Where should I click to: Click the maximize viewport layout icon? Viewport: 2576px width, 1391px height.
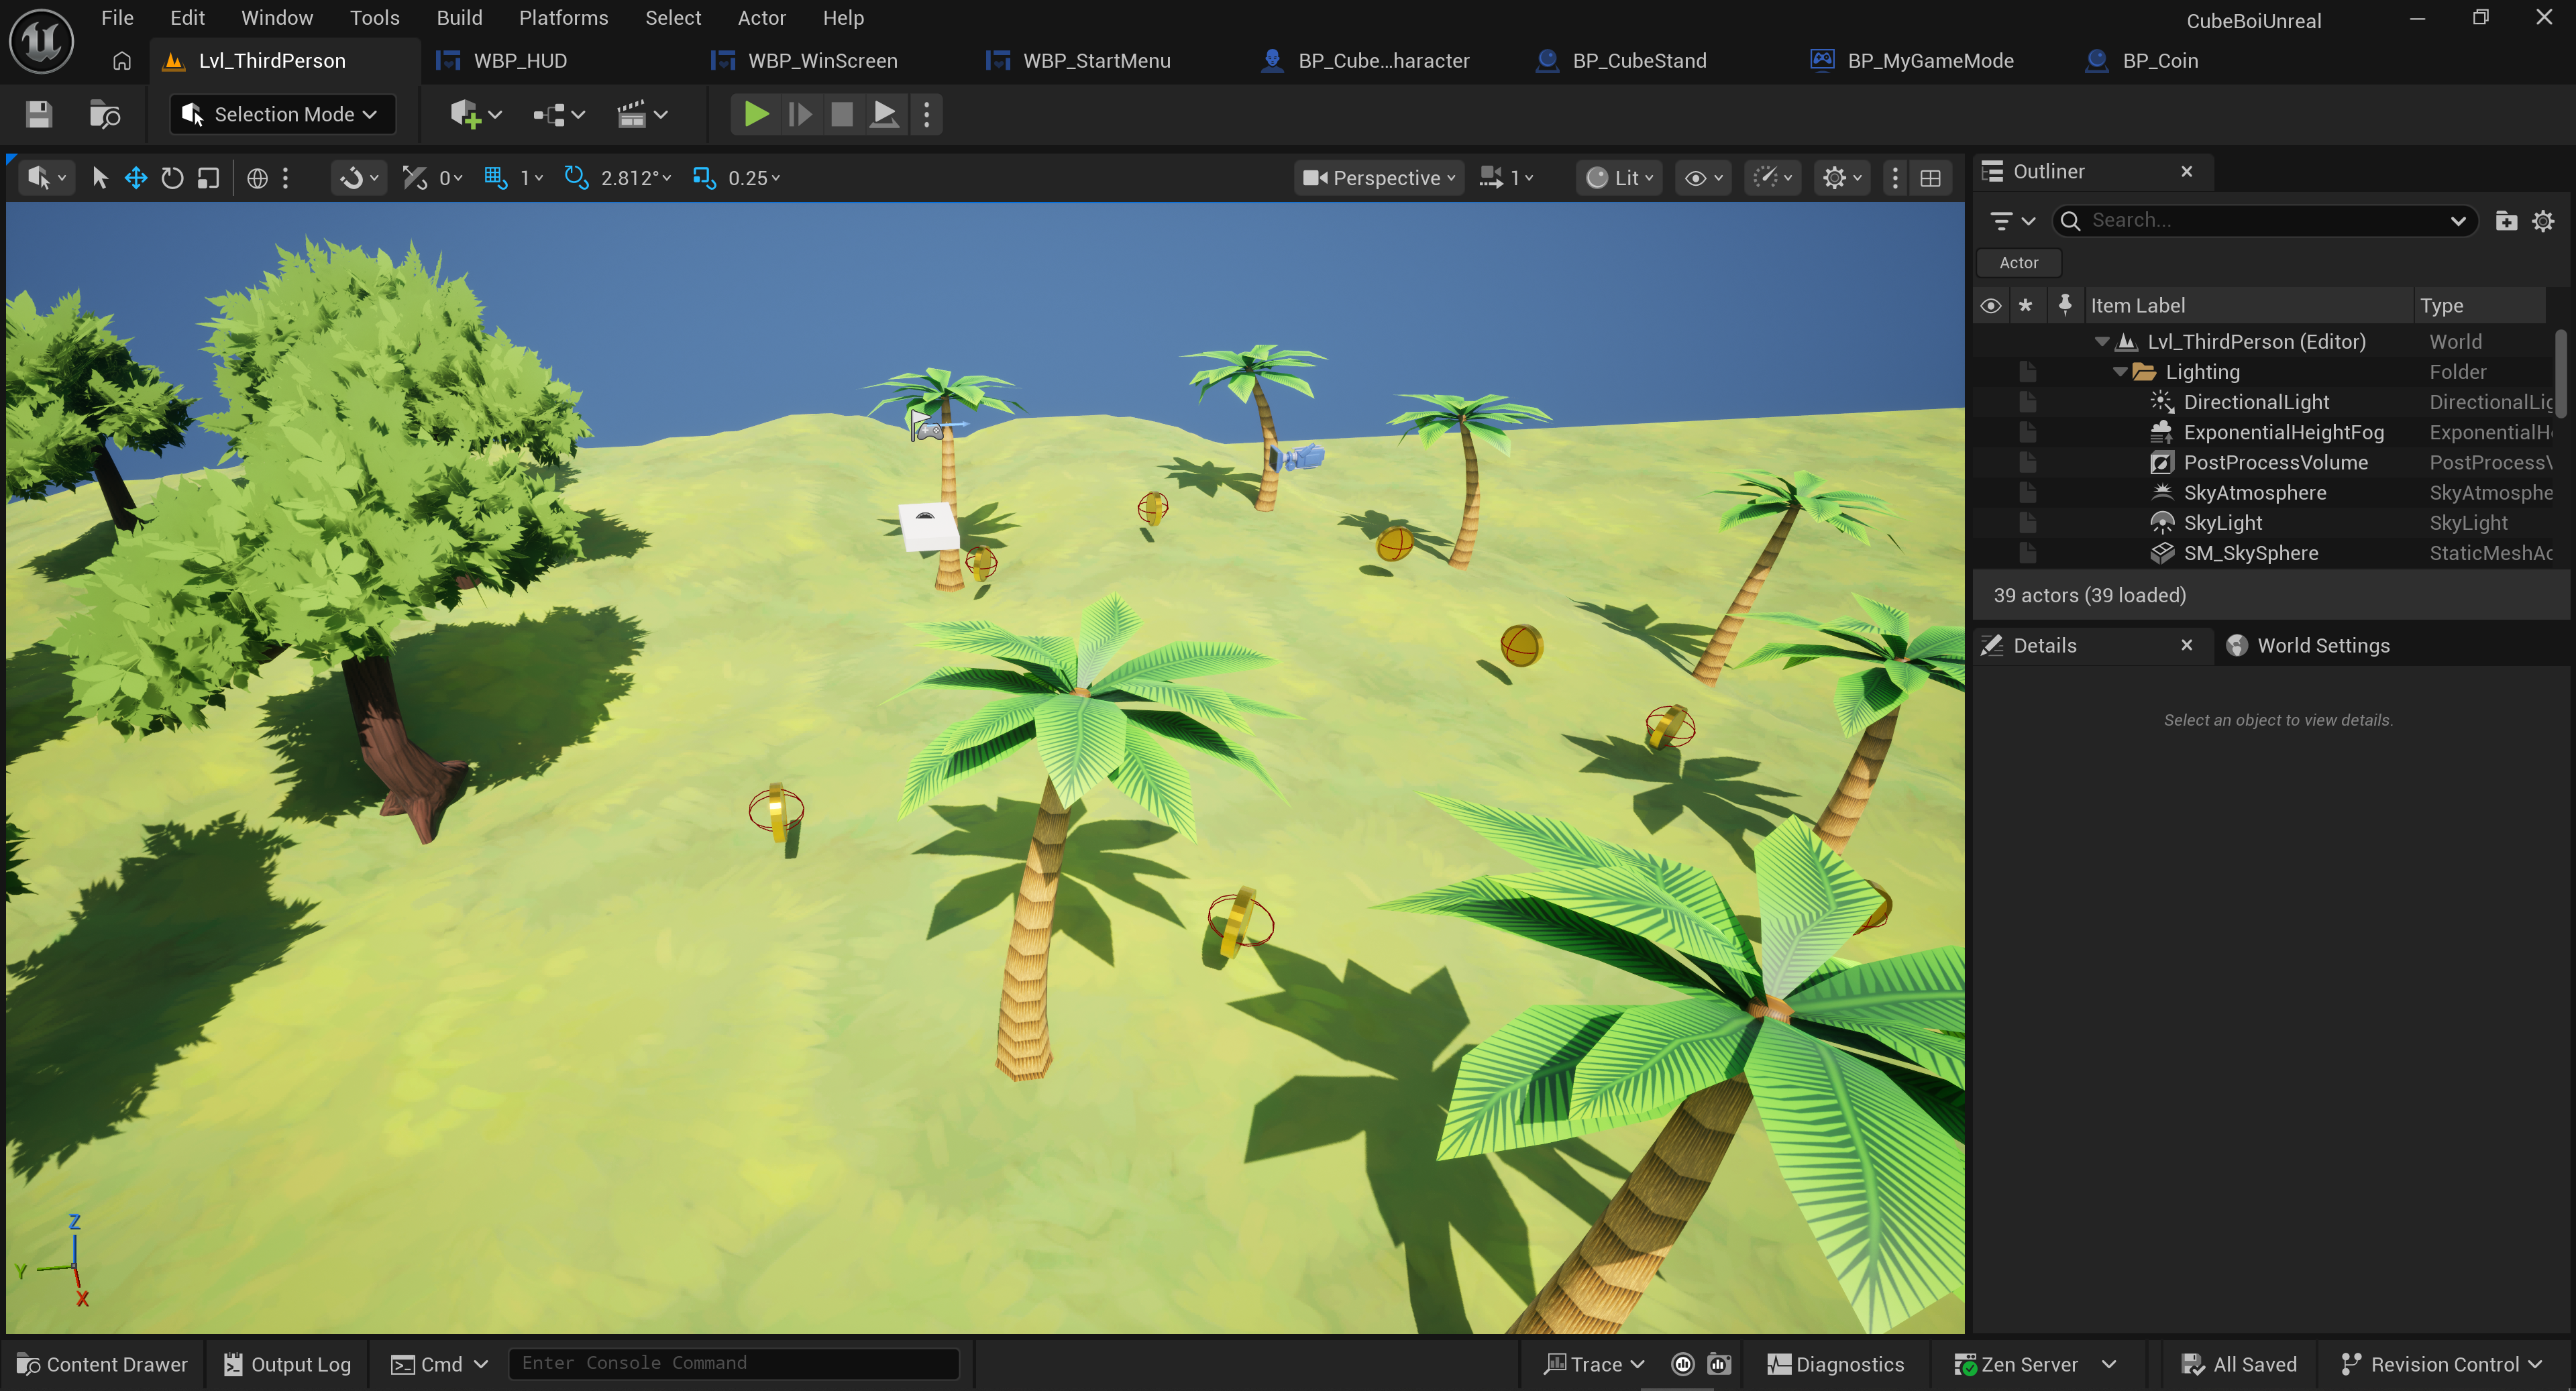tap(1930, 178)
